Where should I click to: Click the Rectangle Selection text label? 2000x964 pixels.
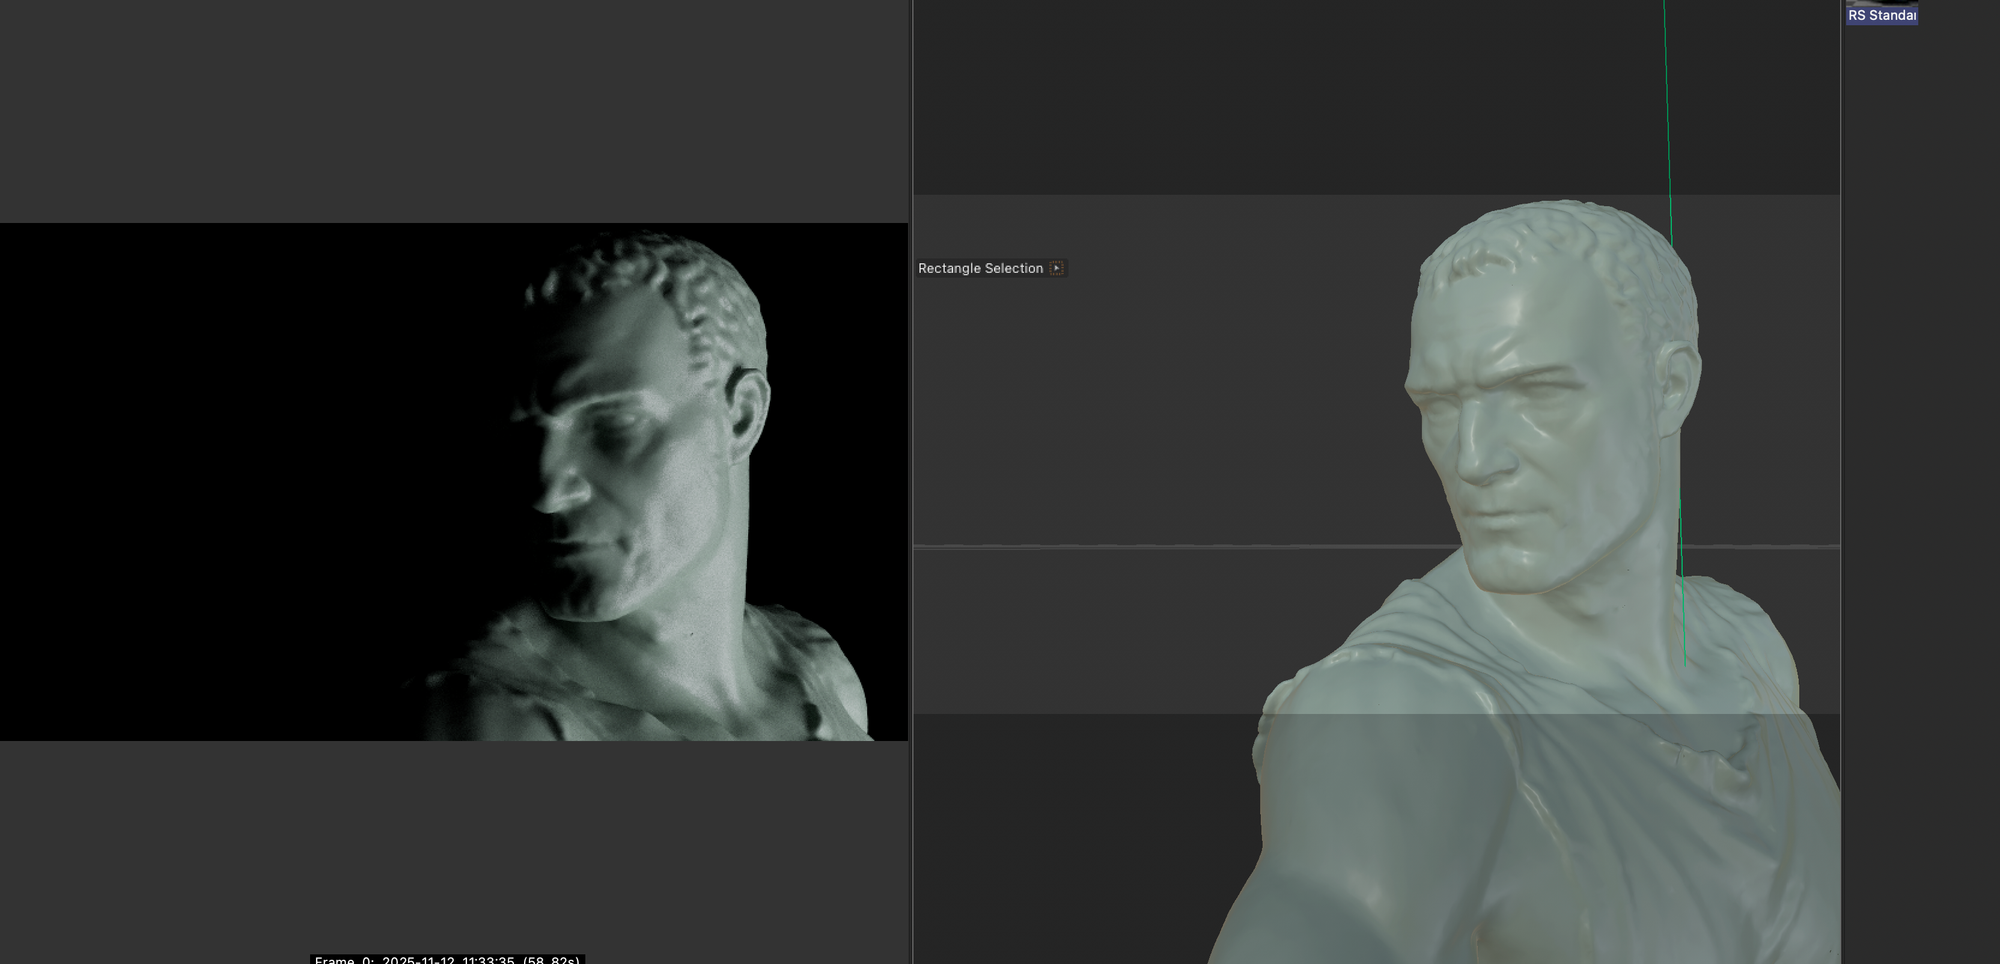[980, 268]
